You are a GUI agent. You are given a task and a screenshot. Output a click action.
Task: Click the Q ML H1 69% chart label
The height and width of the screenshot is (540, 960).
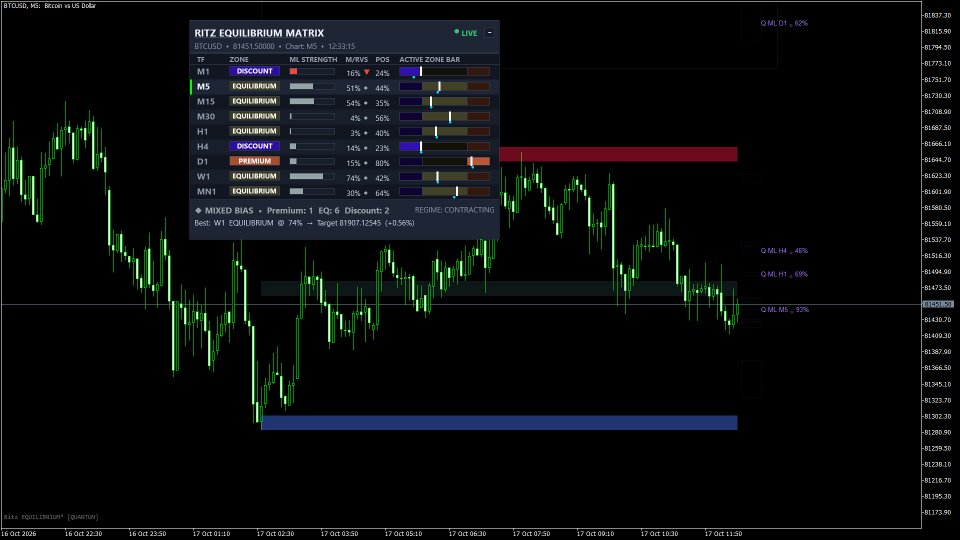[784, 274]
